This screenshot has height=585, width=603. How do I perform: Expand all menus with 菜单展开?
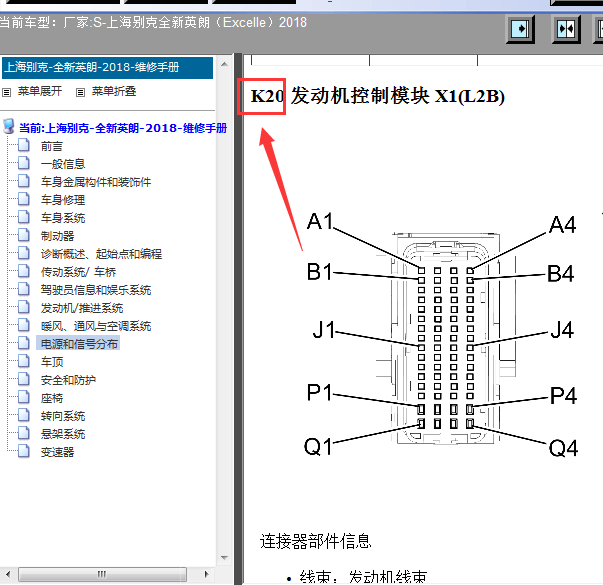tap(40, 92)
